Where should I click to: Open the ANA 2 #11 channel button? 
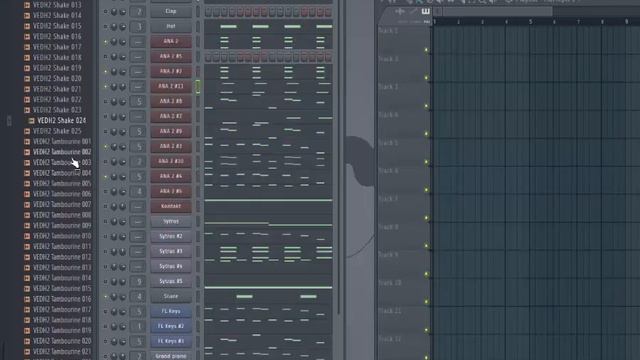171,87
